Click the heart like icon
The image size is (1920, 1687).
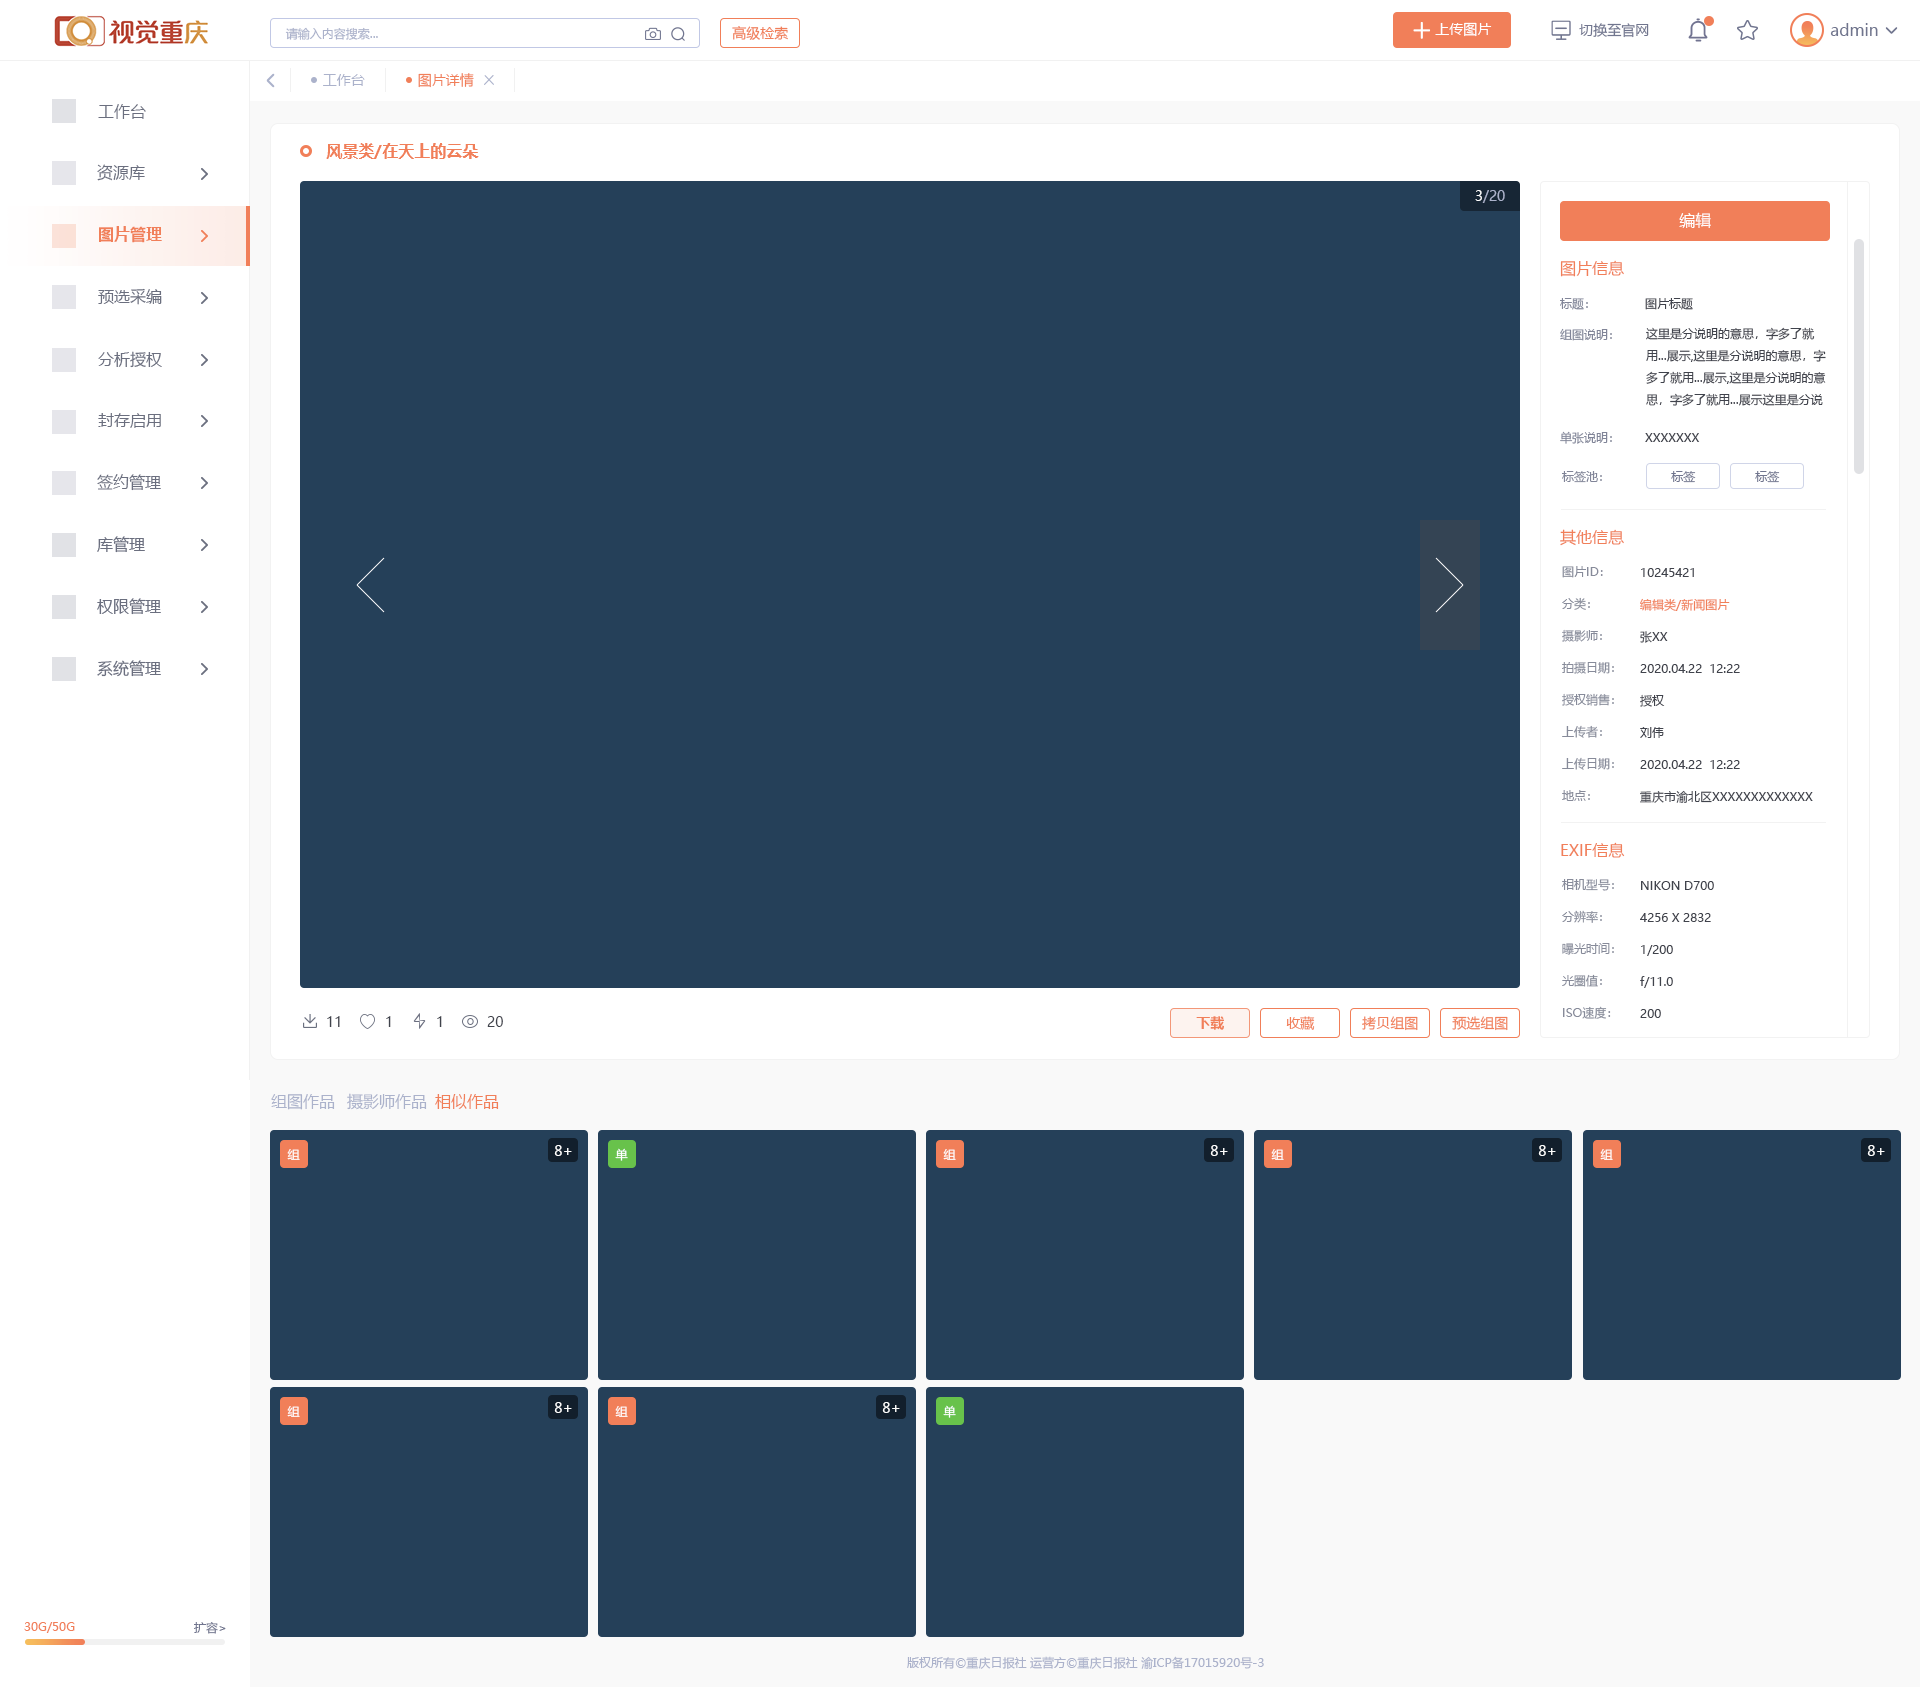tap(368, 1021)
